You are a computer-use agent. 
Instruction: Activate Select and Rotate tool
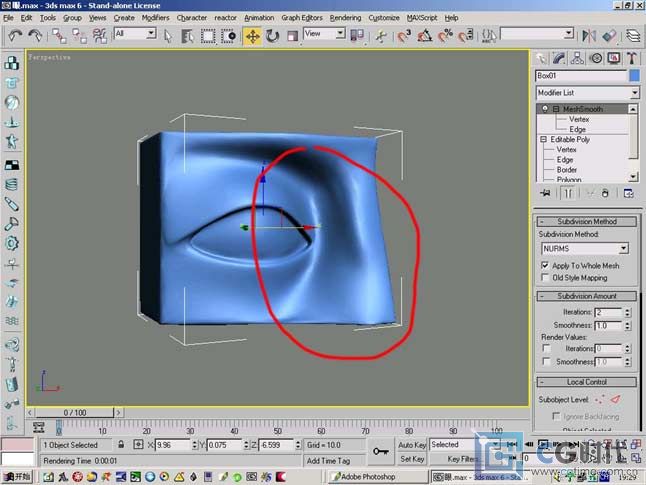pos(272,36)
